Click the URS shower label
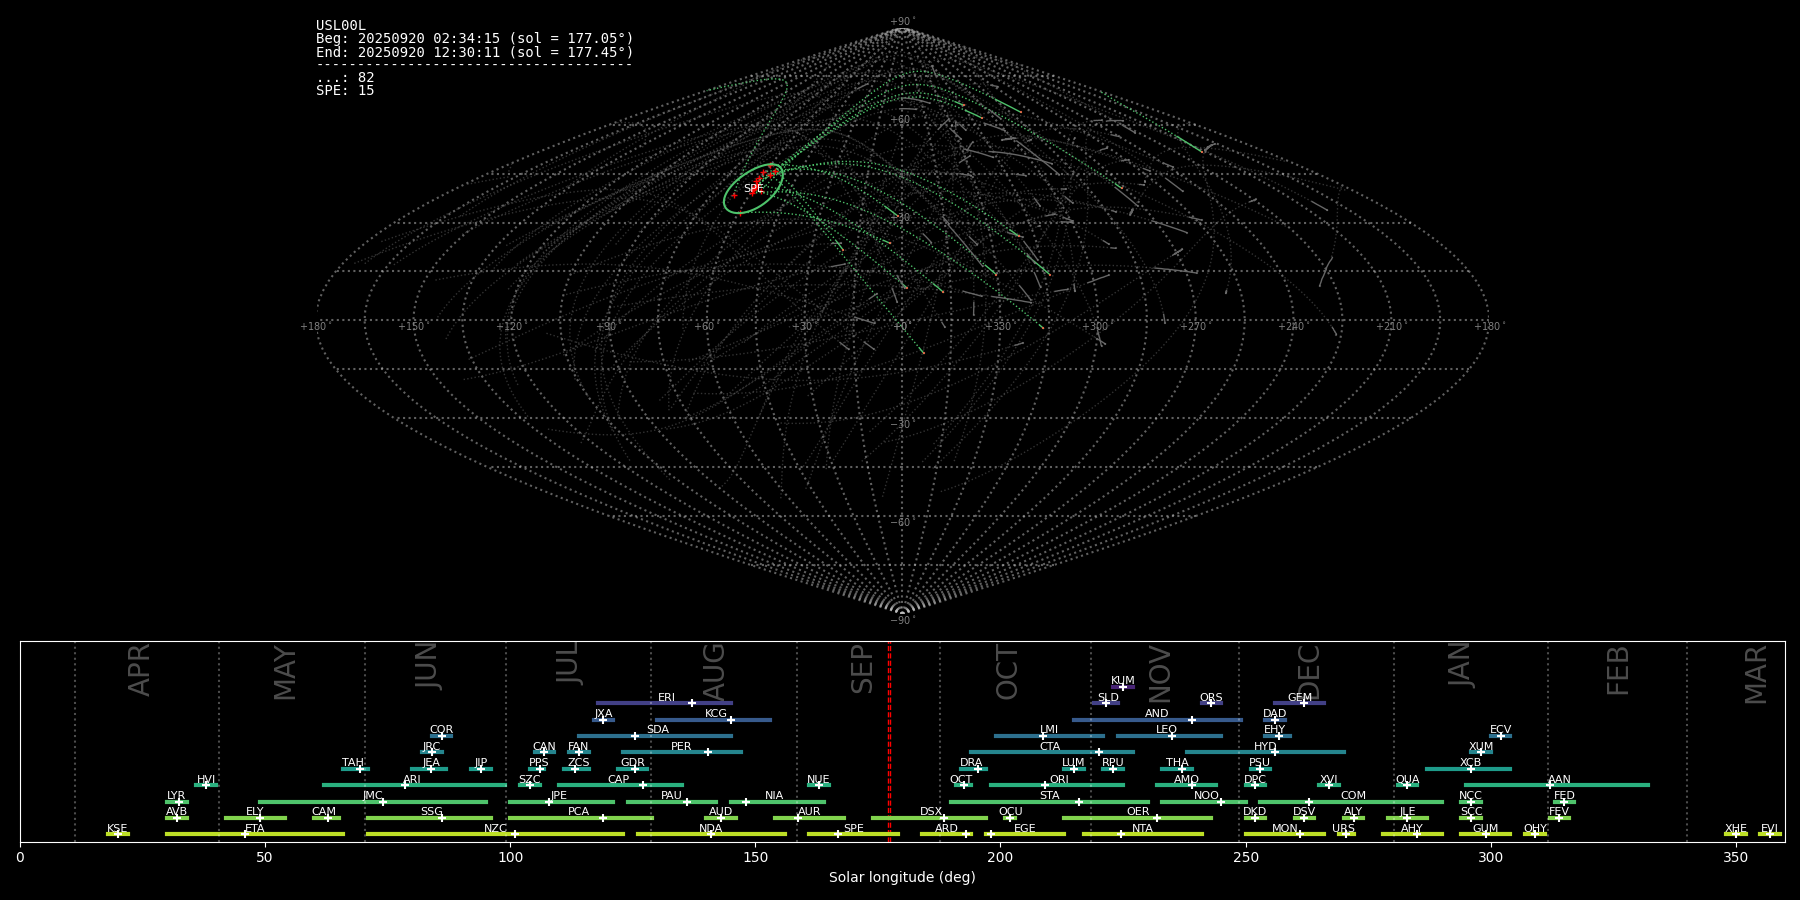 [x=1343, y=829]
